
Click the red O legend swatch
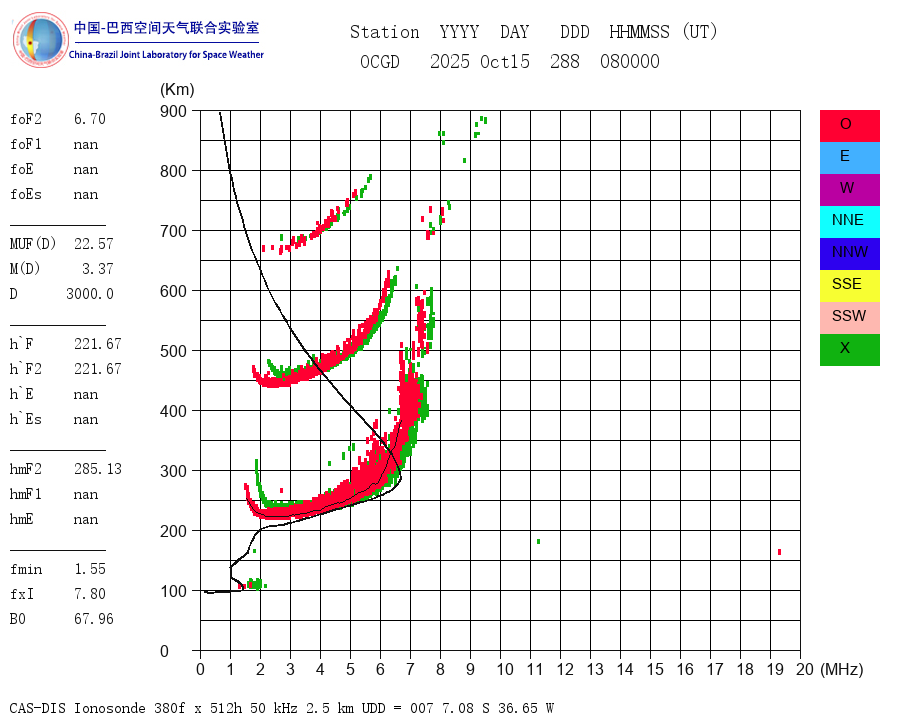(x=849, y=126)
